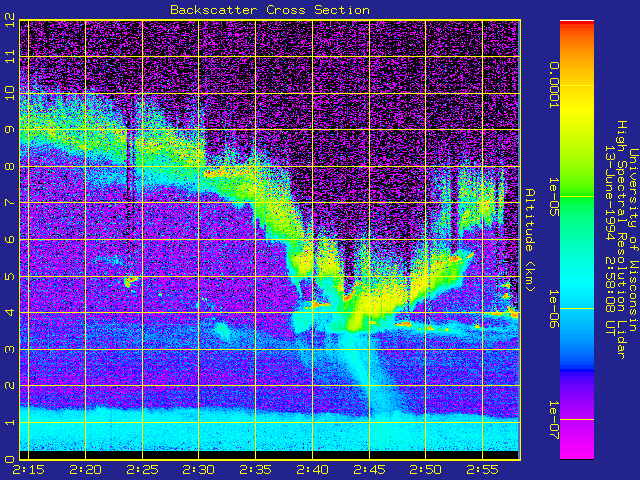This screenshot has width=640, height=480.
Task: Click the "Altitude (km)" axis title
Action: [x=529, y=240]
